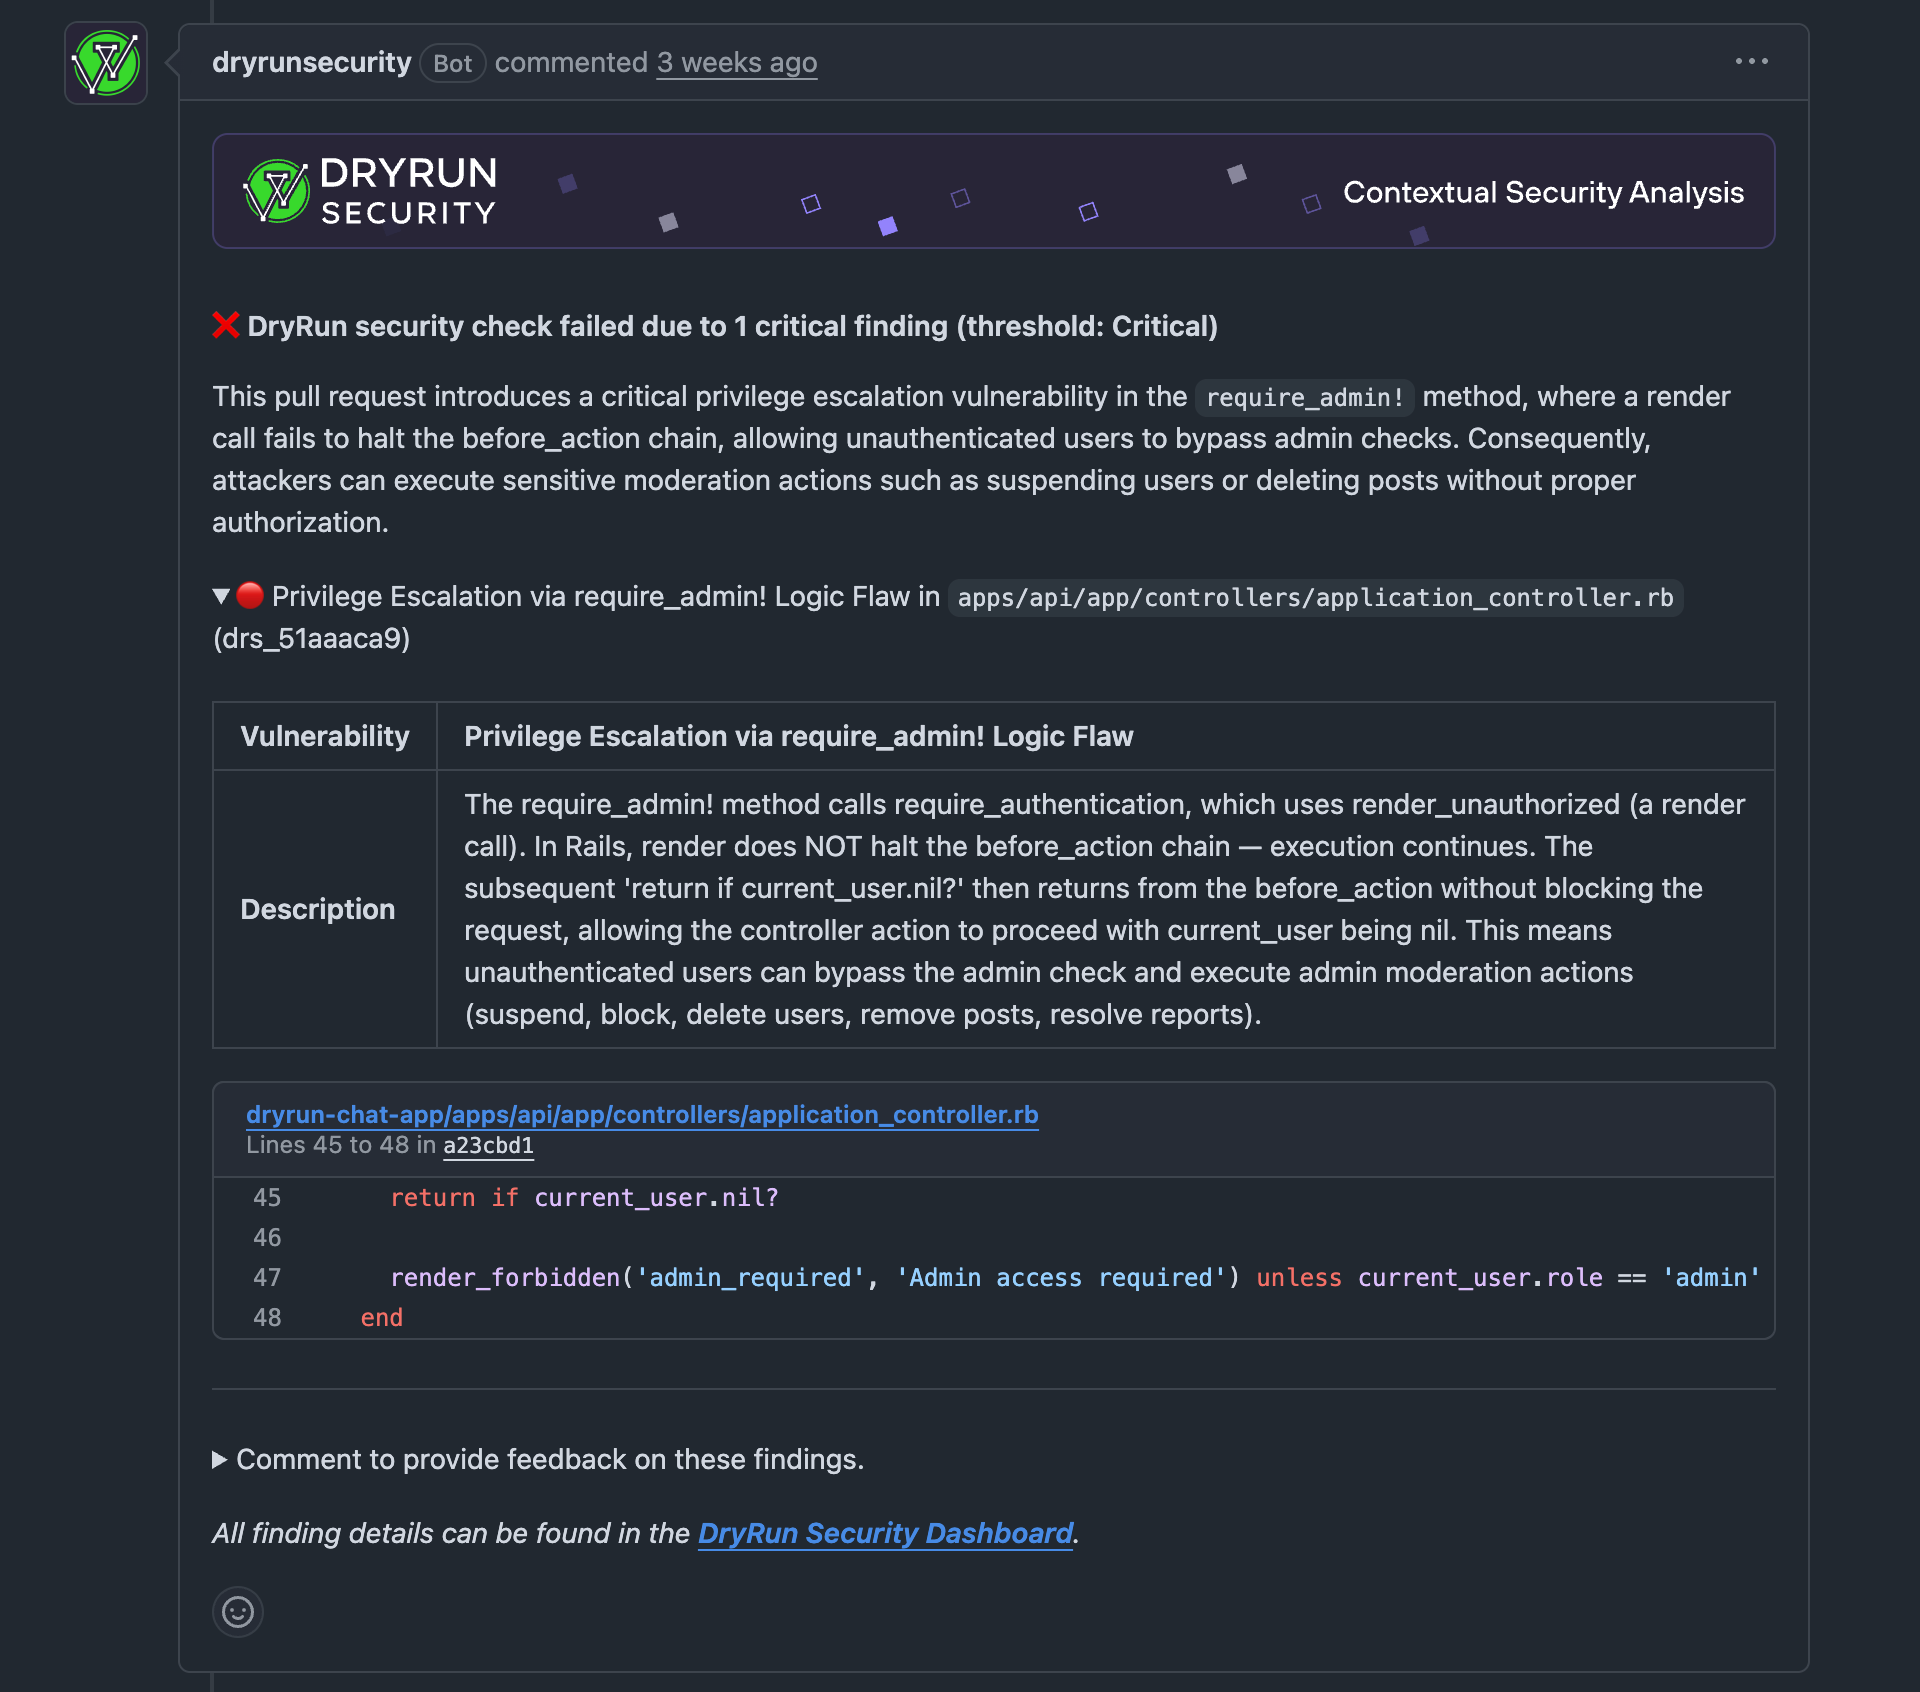
Task: Click the 'Vulnerability' table header cell
Action: click(325, 736)
